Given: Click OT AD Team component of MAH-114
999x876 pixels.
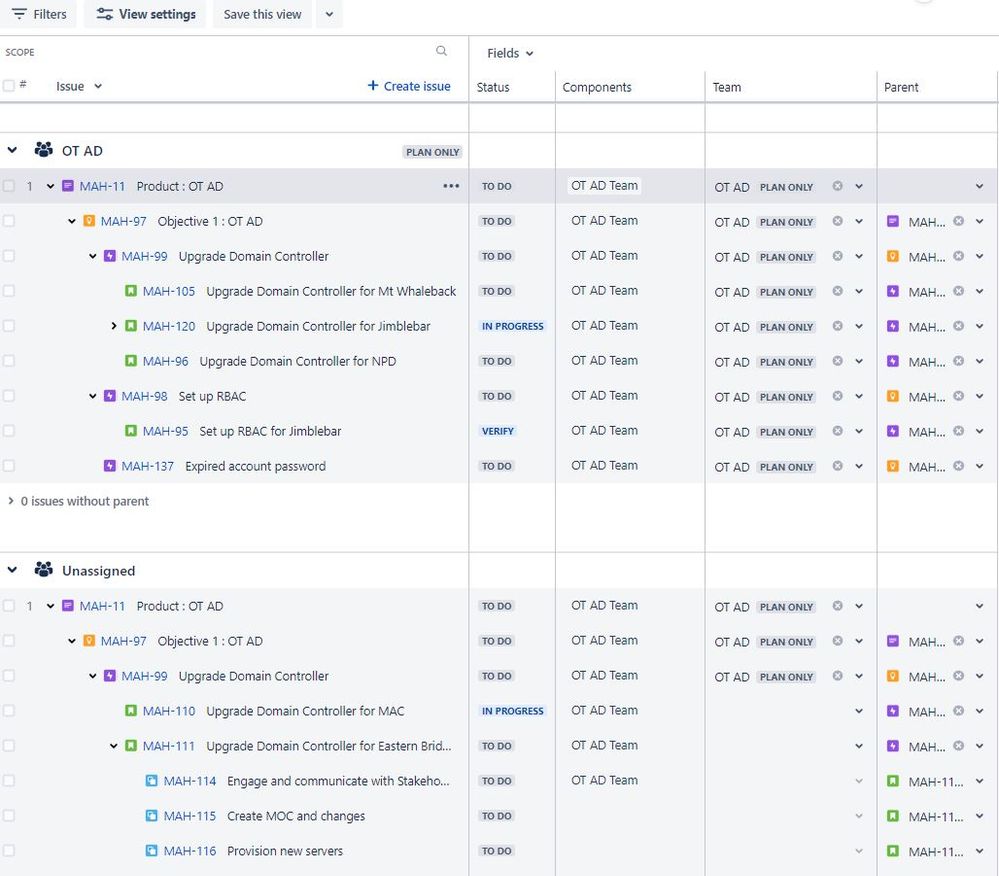Looking at the screenshot, I should coord(604,780).
